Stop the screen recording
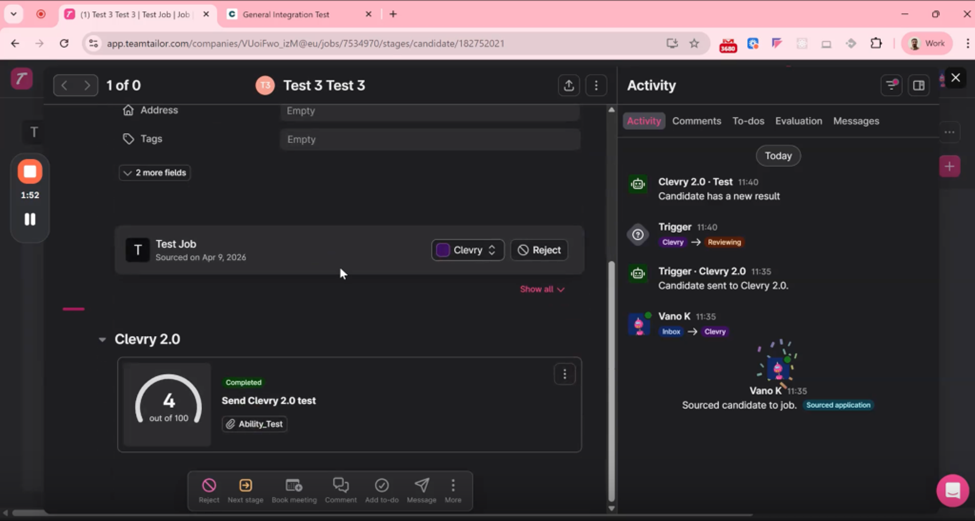Screen dimensions: 975x521 tap(30, 171)
